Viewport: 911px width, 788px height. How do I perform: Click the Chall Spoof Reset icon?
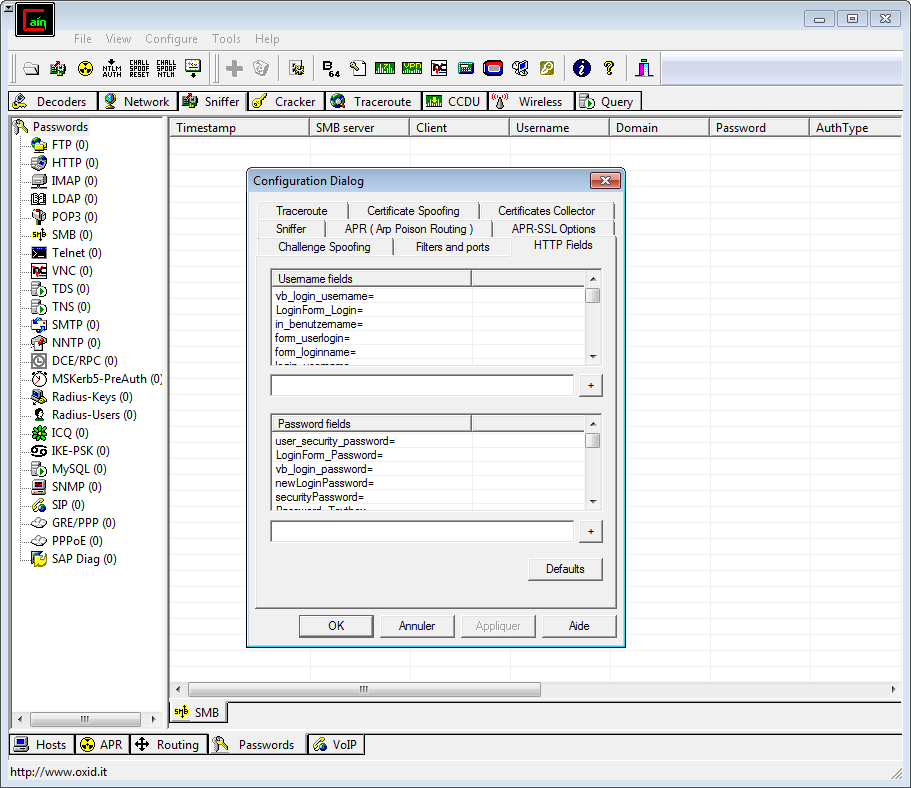click(139, 69)
